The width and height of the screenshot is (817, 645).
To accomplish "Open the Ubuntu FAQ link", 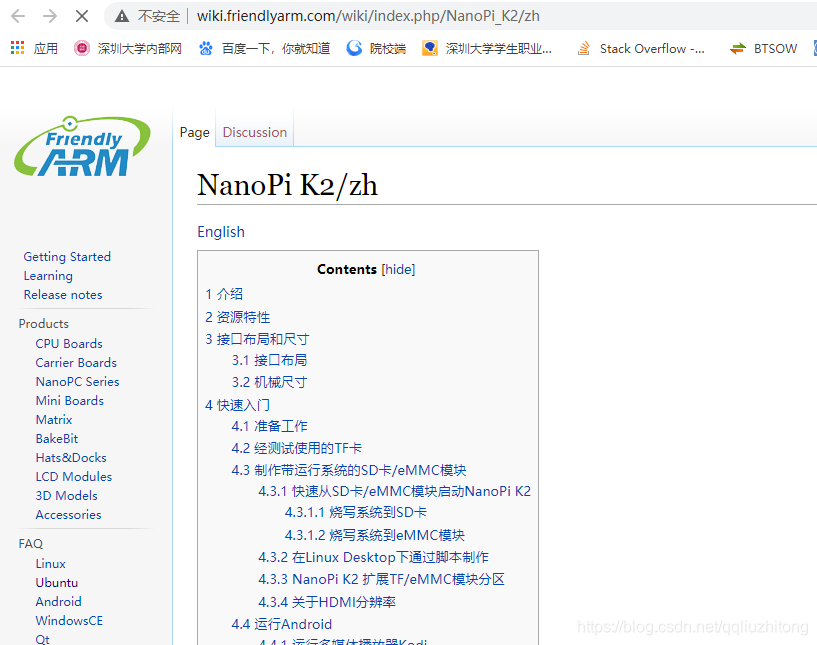I will click(x=57, y=582).
